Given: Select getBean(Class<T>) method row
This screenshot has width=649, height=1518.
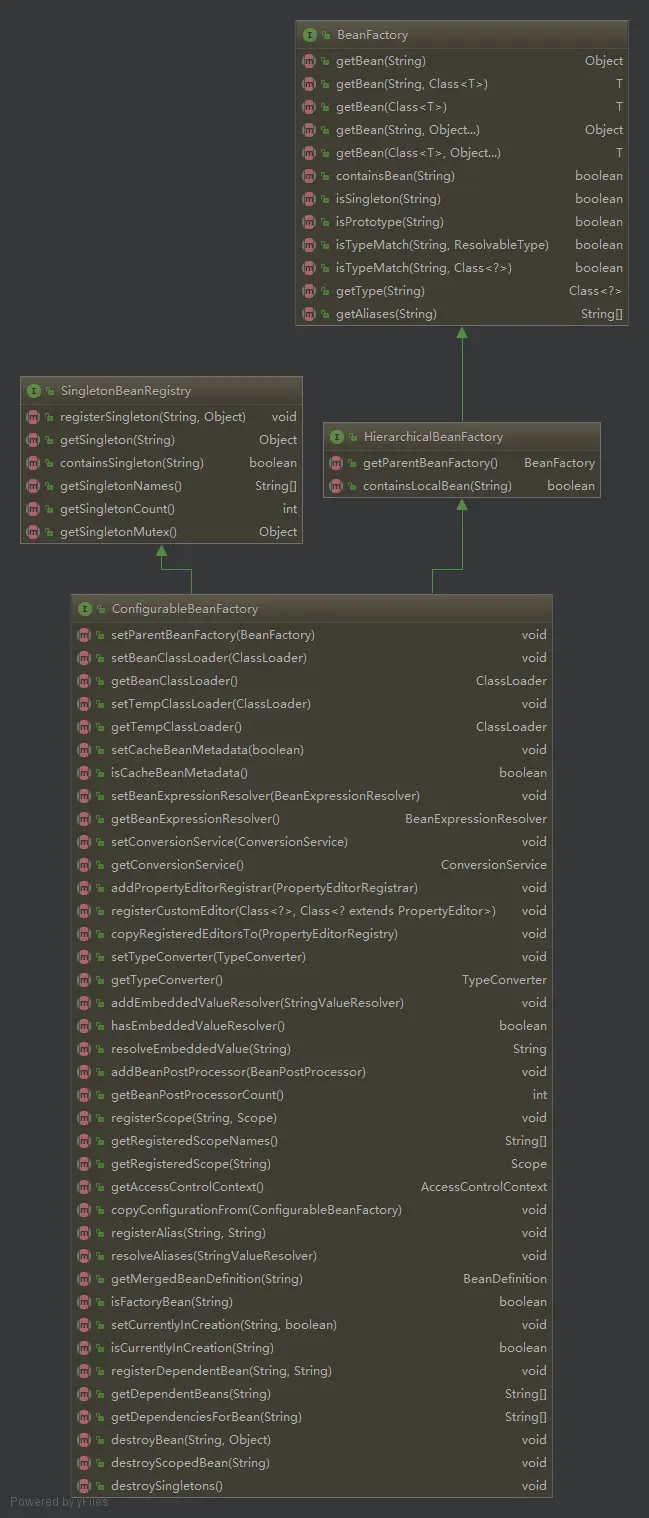Looking at the screenshot, I should tap(462, 107).
